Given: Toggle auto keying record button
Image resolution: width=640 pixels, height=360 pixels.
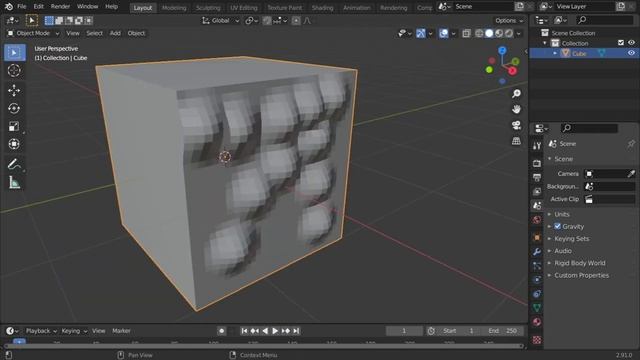Looking at the screenshot, I should 222,331.
